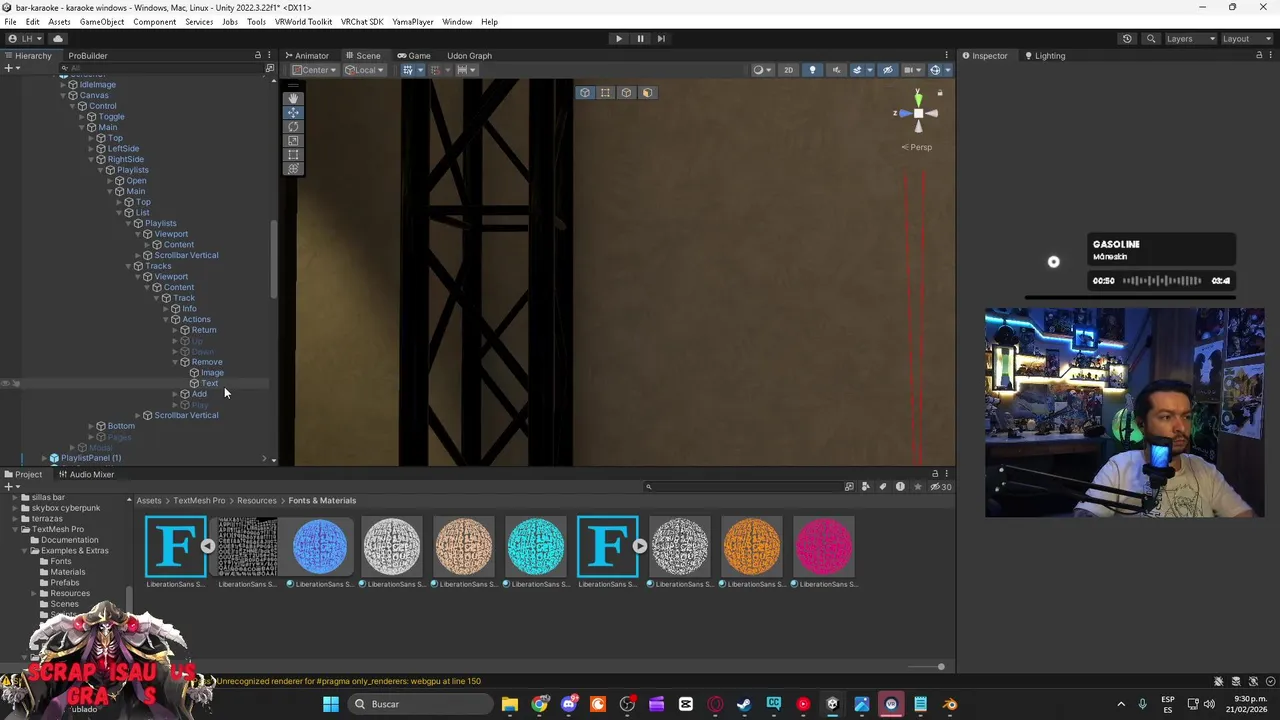Image resolution: width=1280 pixels, height=720 pixels.
Task: Select the blue LiberationSans material sphere
Action: tap(320, 546)
